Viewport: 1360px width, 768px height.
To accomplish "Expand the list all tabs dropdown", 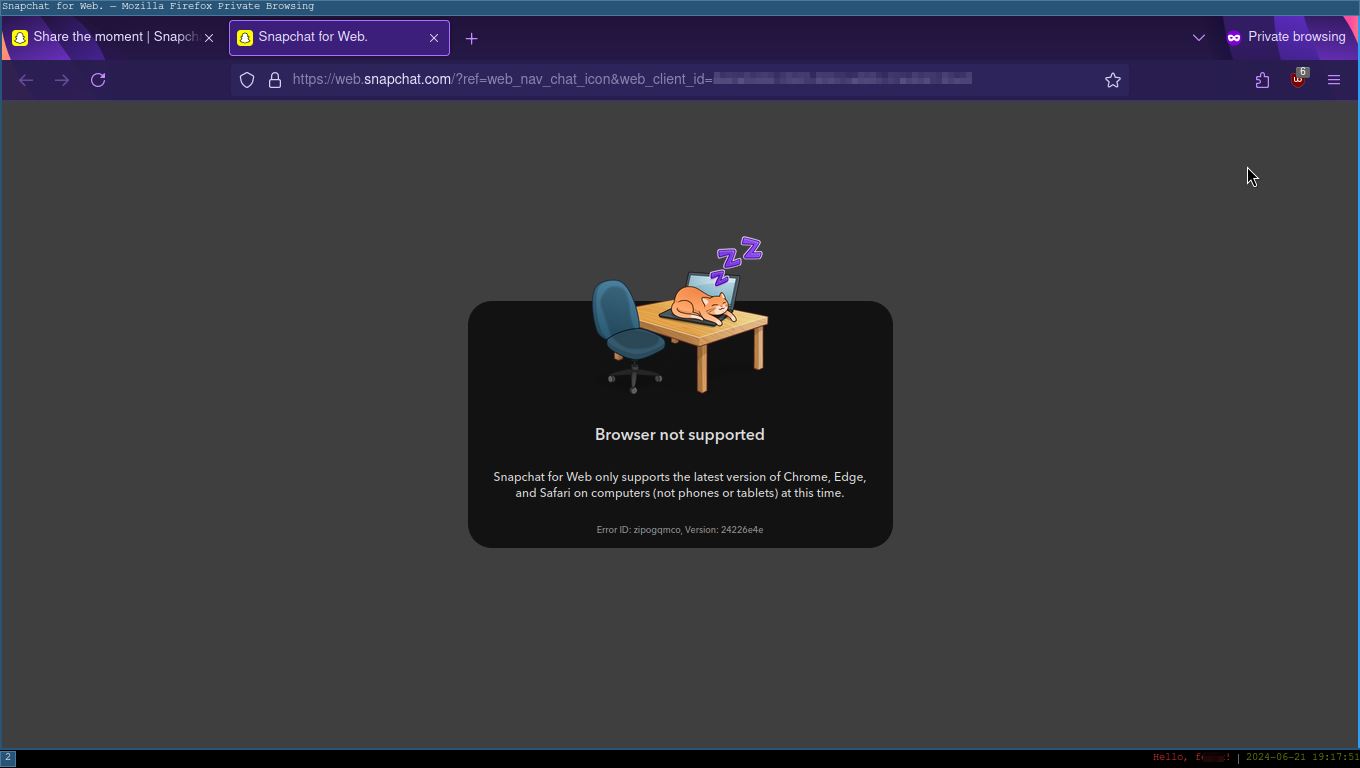I will point(1199,38).
